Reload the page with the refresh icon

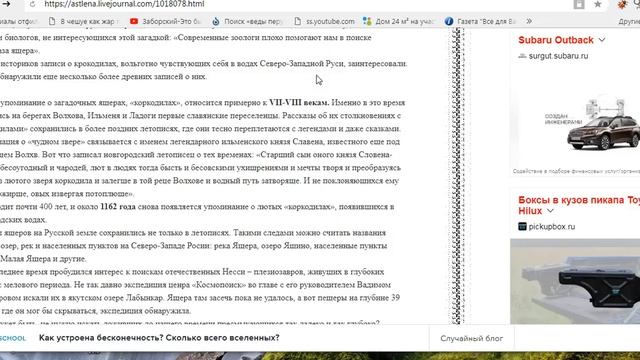(x=33, y=4)
